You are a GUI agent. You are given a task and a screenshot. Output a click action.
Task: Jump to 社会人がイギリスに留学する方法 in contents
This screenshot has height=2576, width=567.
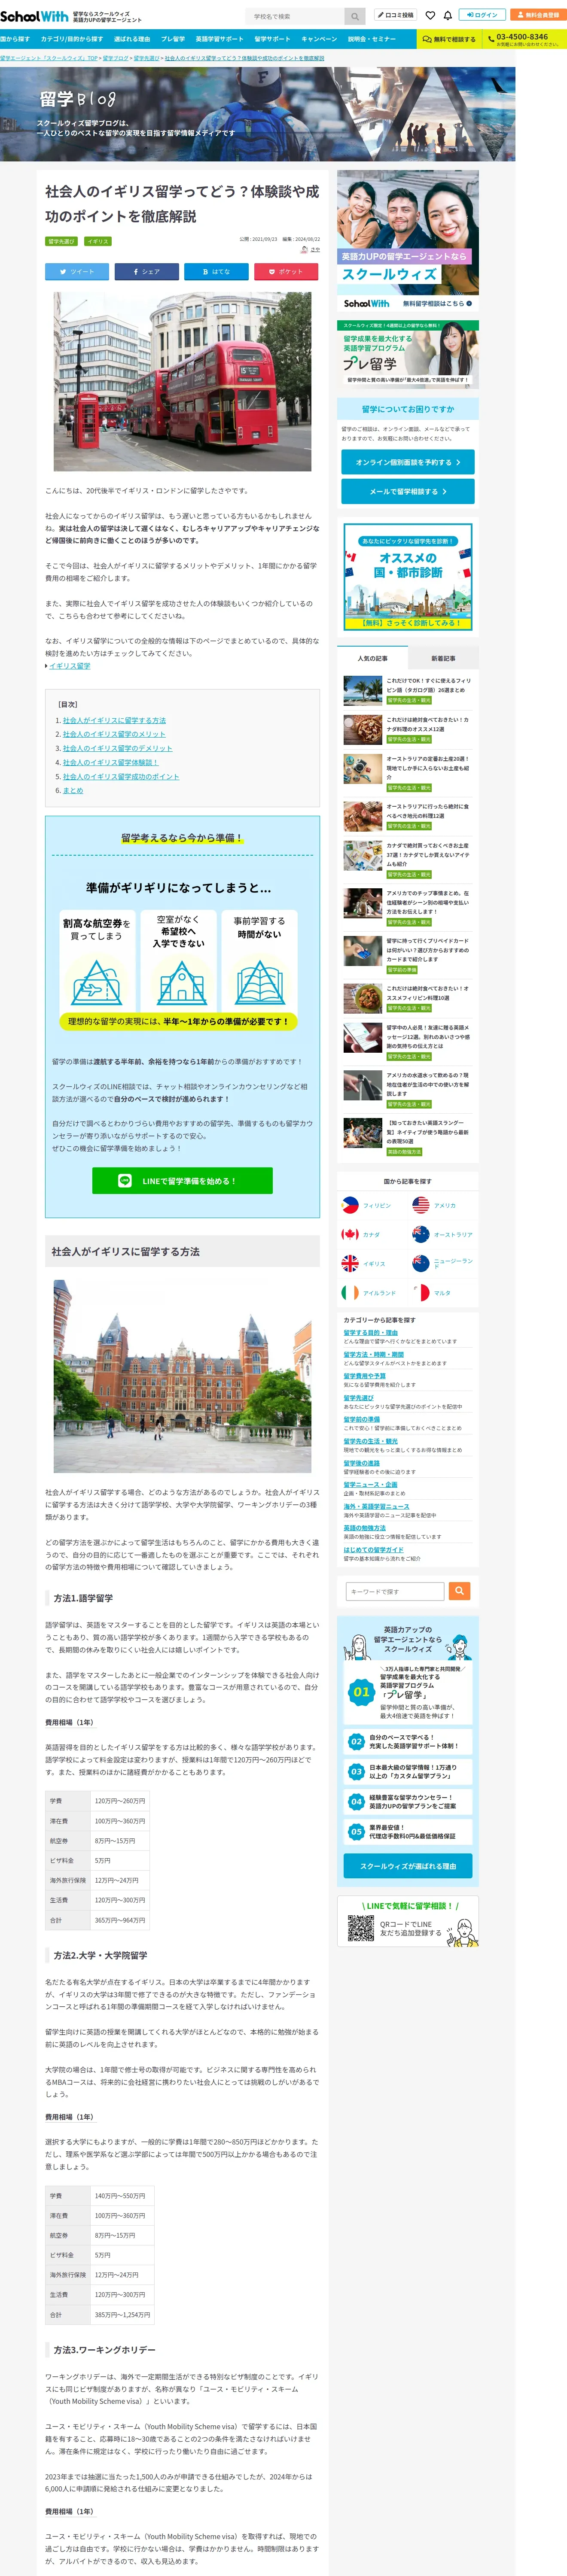click(114, 720)
